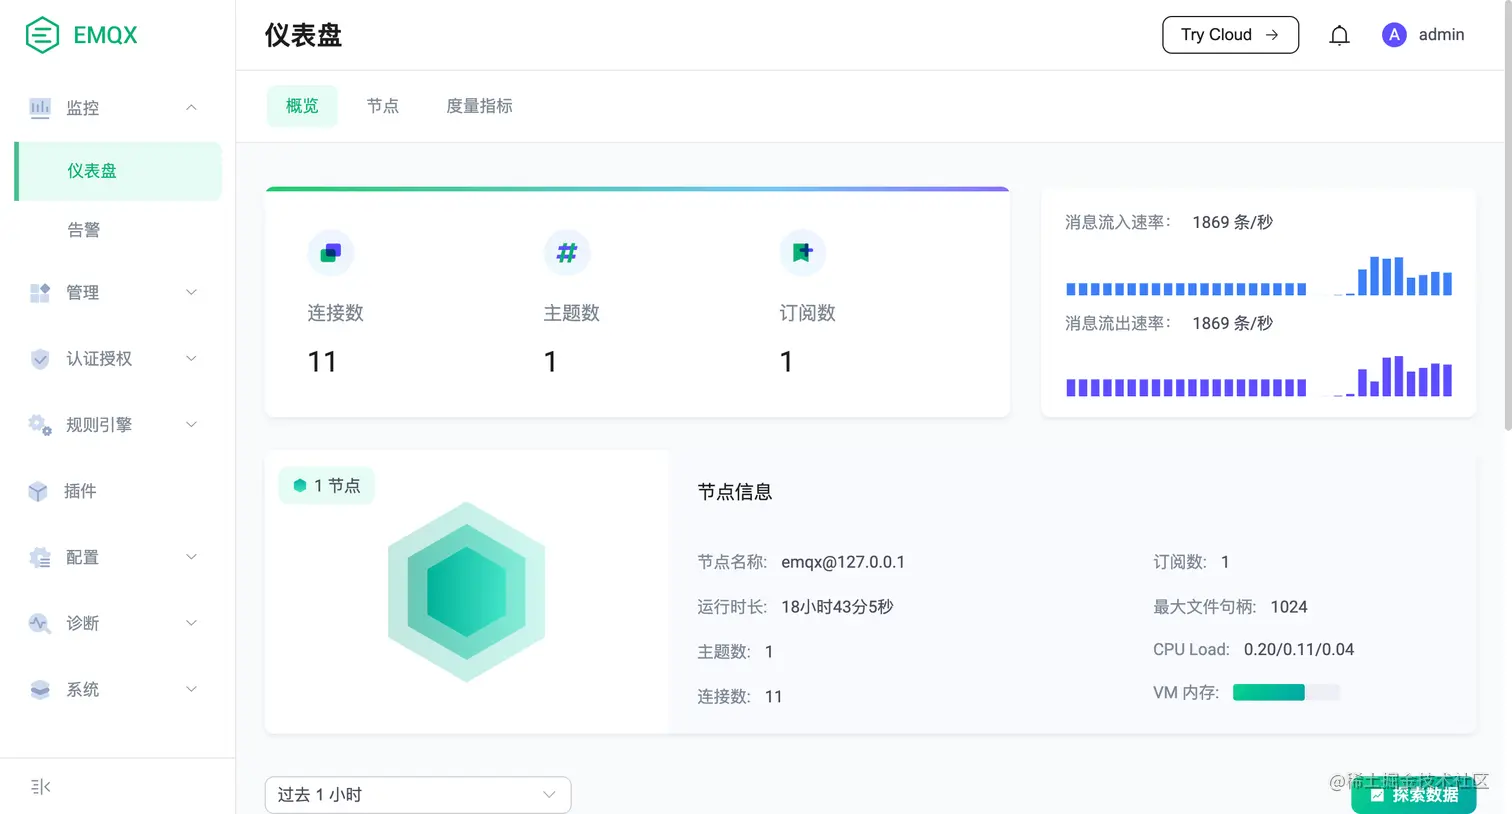Image resolution: width=1512 pixels, height=814 pixels.
Task: Open the 过去 1 小时 time range dropdown
Action: tap(417, 793)
